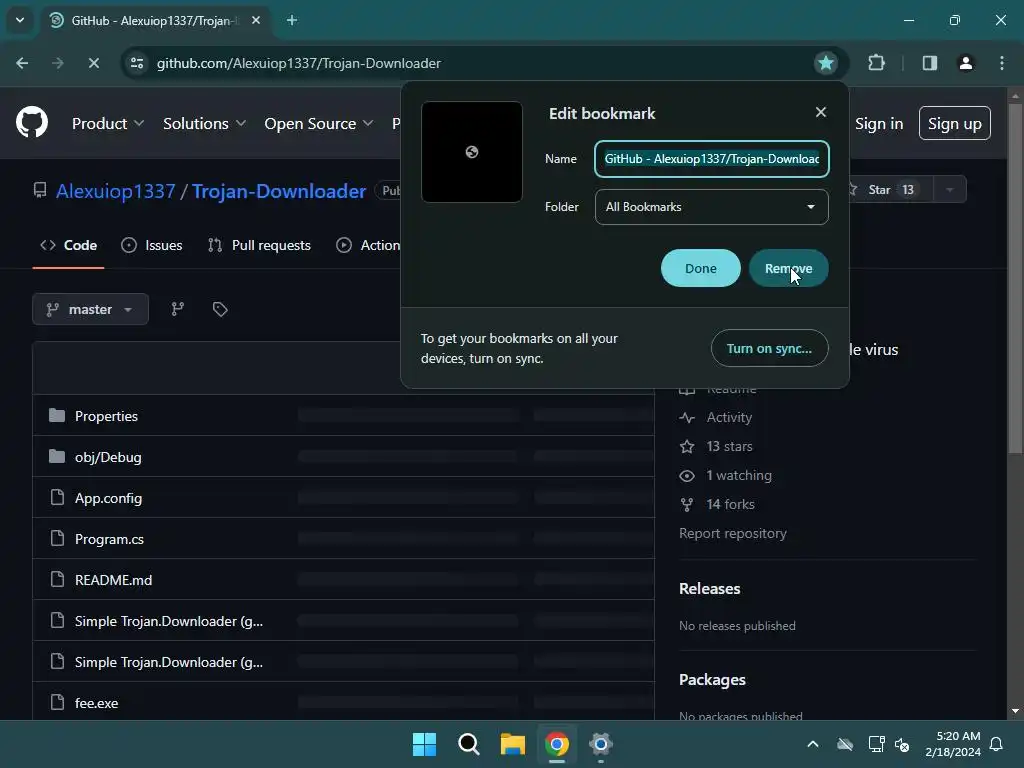Screen dimensions: 1024x768
Task: Click the Packages heading
Action: pos(712,680)
